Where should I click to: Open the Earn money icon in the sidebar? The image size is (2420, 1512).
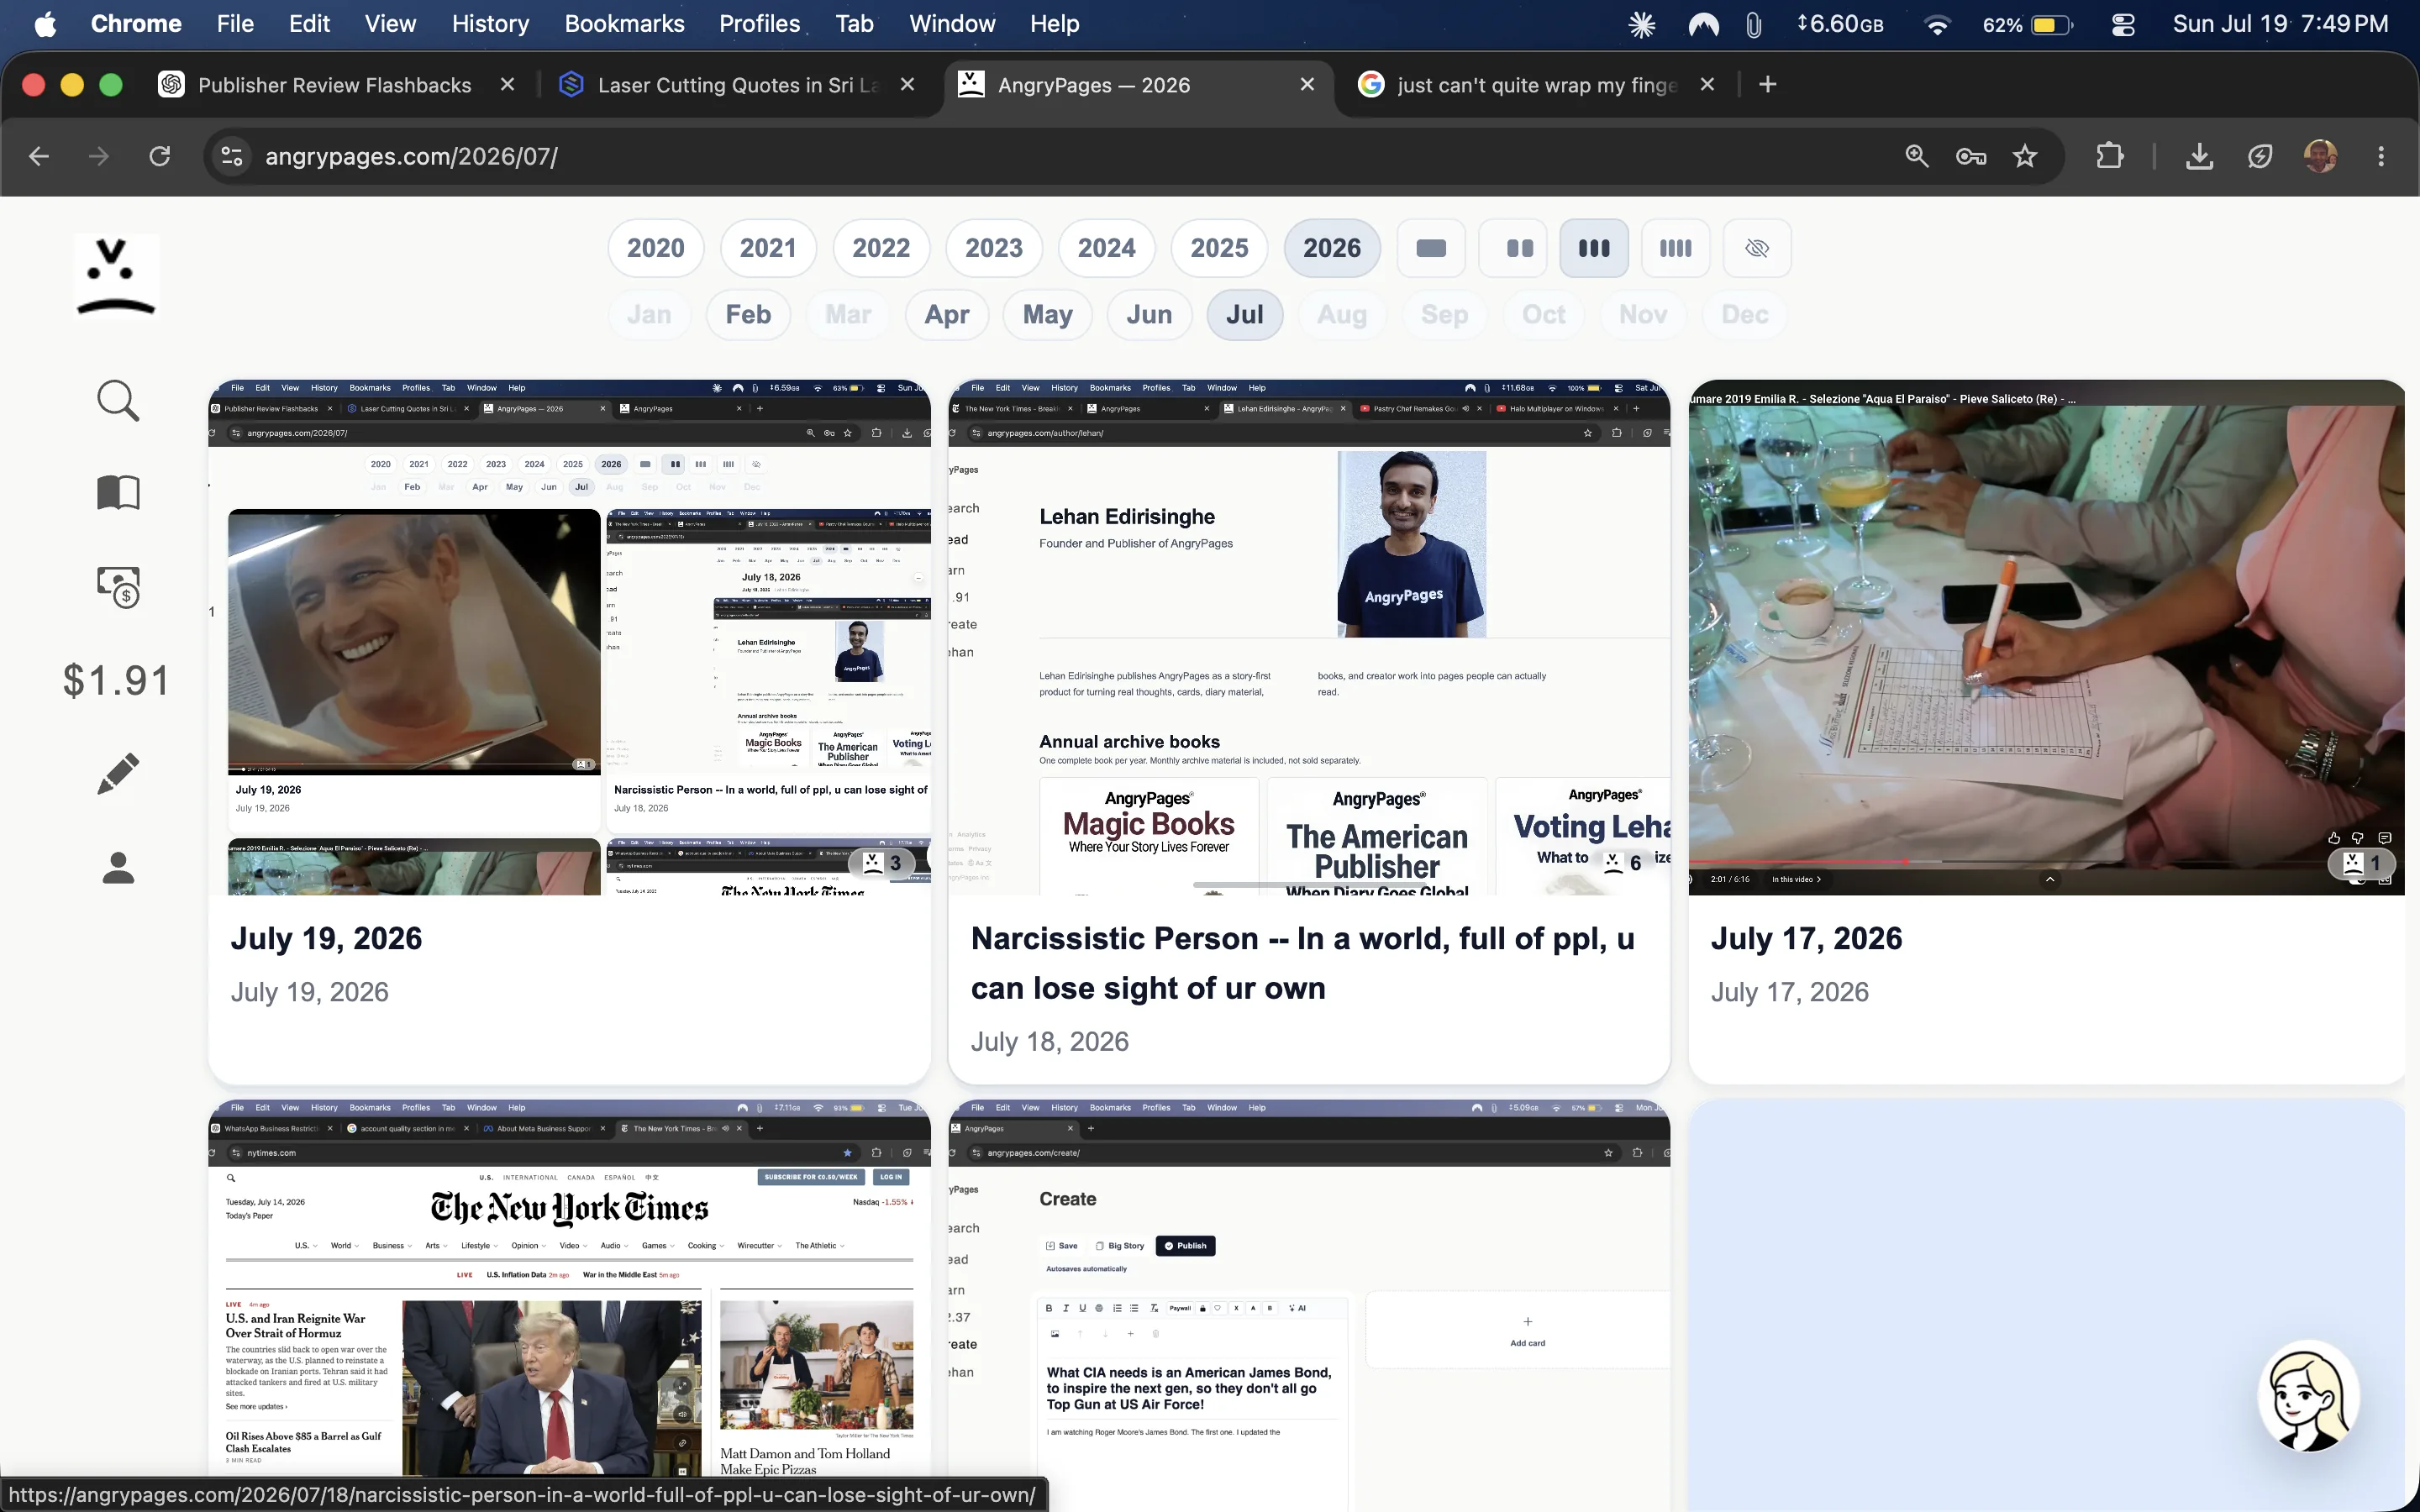(x=118, y=587)
